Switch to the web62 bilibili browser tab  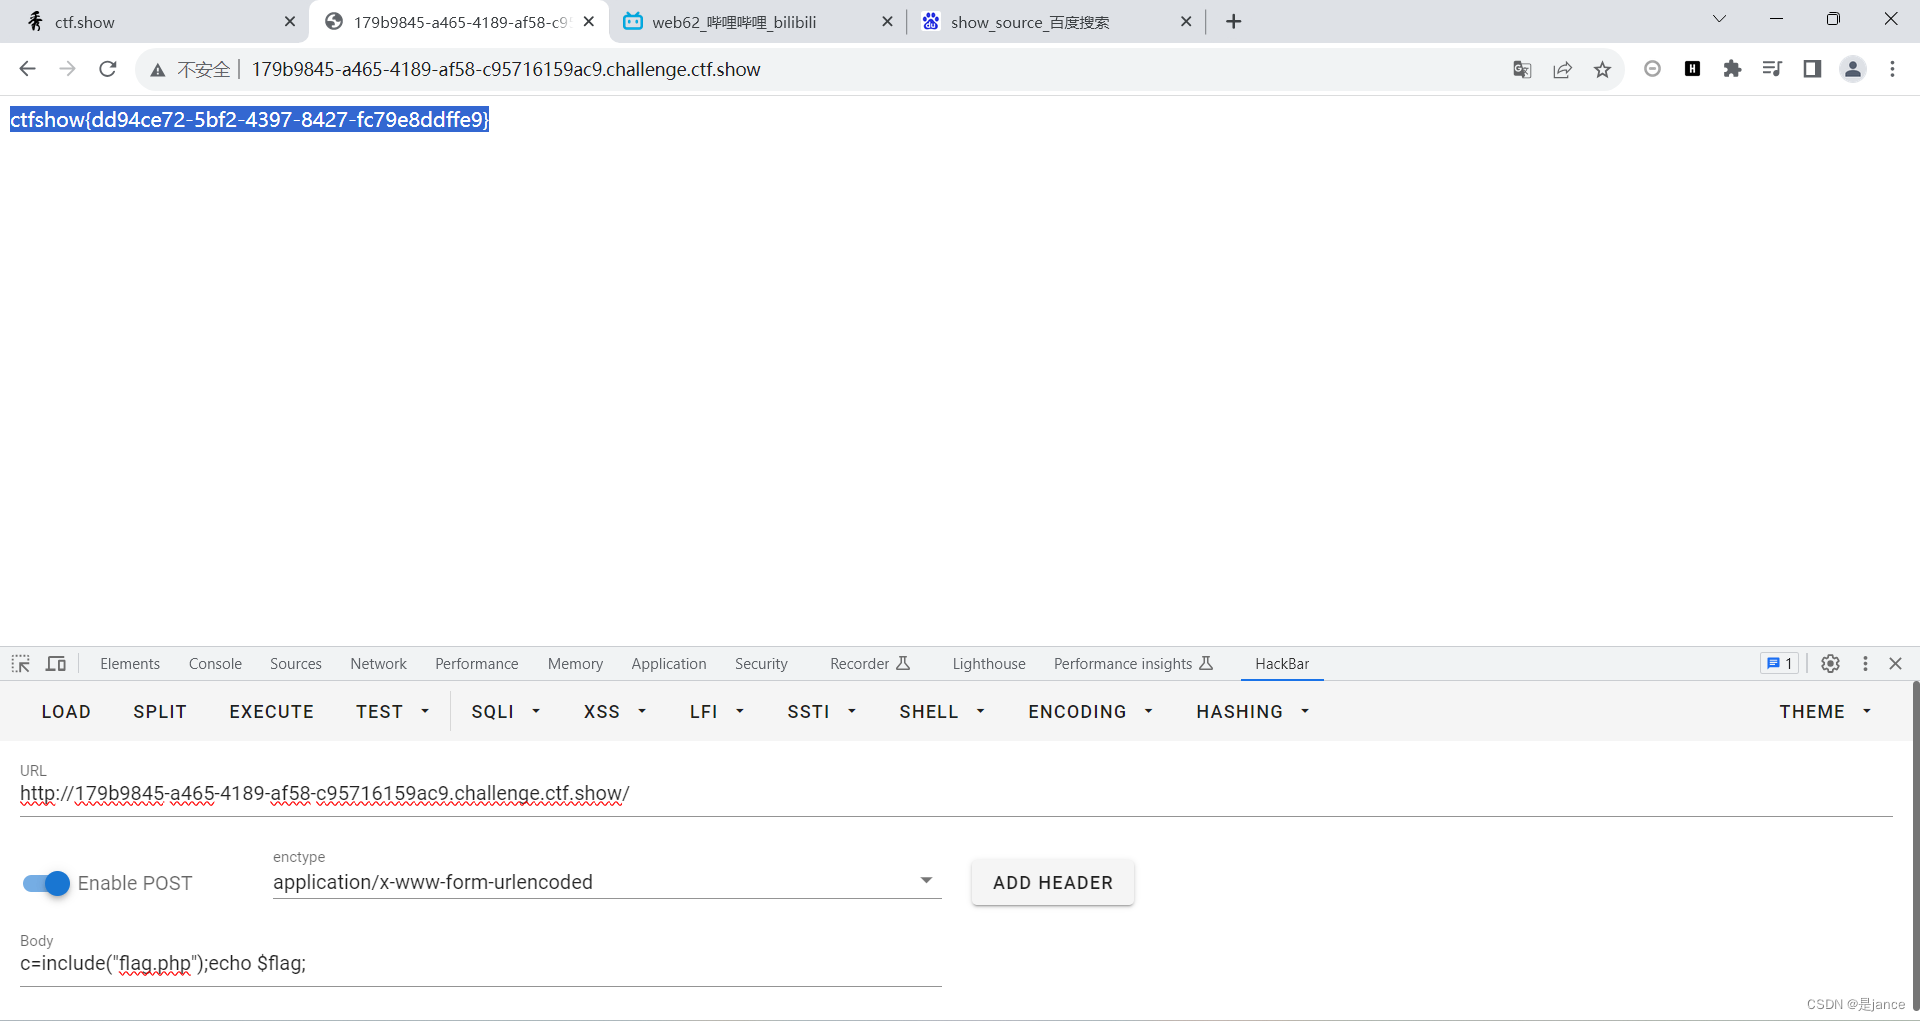(x=745, y=21)
